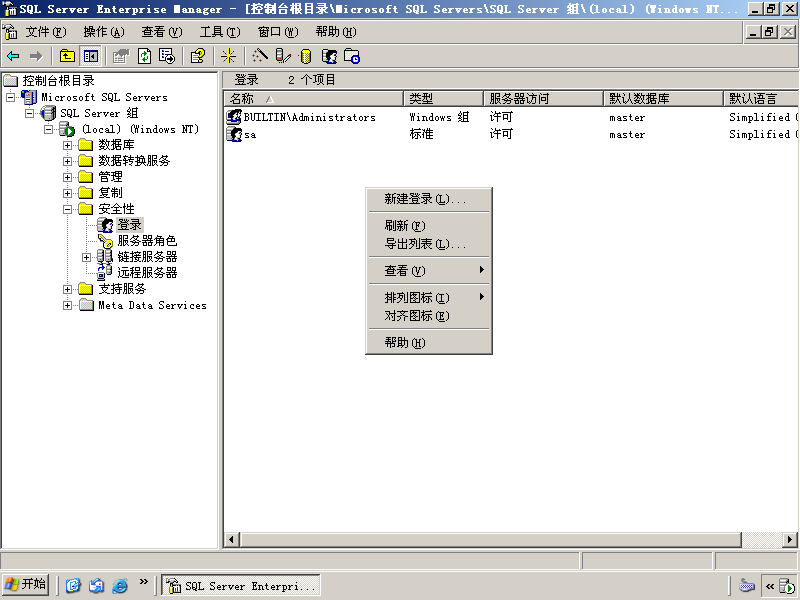Click the horizontal scrollbar right arrow
The height and width of the screenshot is (600, 800).
[x=790, y=539]
